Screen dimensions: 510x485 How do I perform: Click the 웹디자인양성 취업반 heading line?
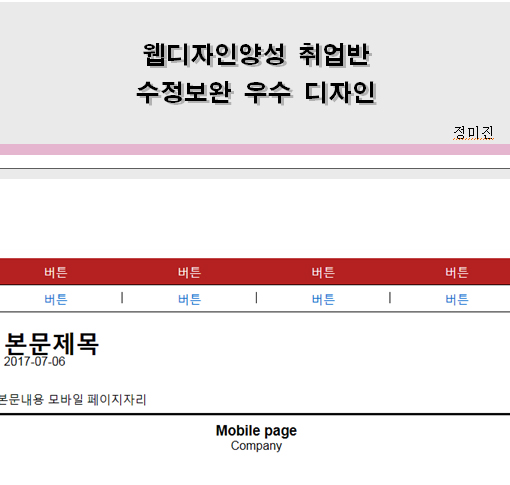pos(256,55)
